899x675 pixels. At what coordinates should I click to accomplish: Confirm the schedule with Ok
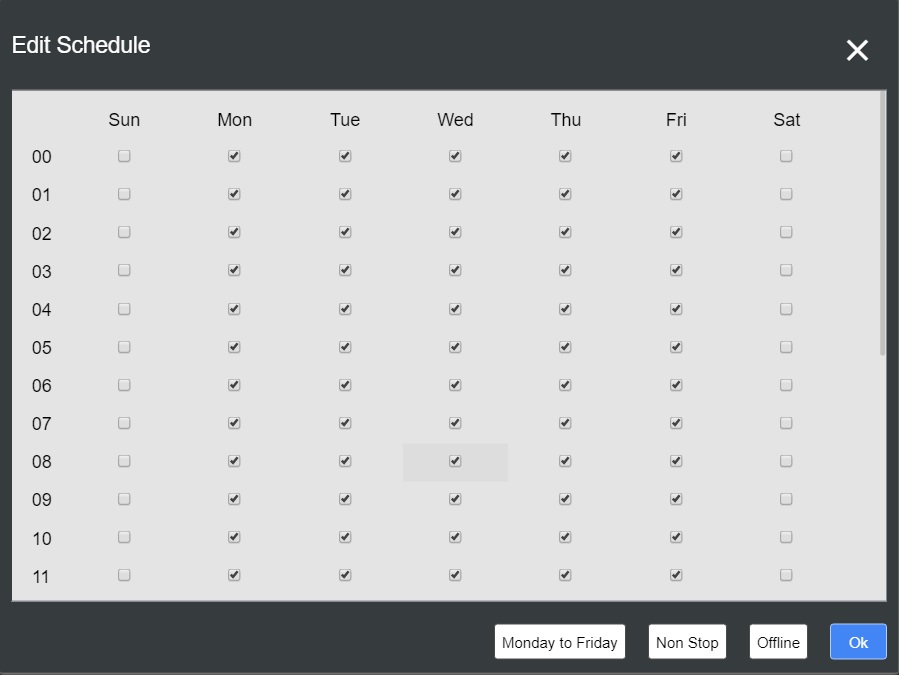pos(857,641)
